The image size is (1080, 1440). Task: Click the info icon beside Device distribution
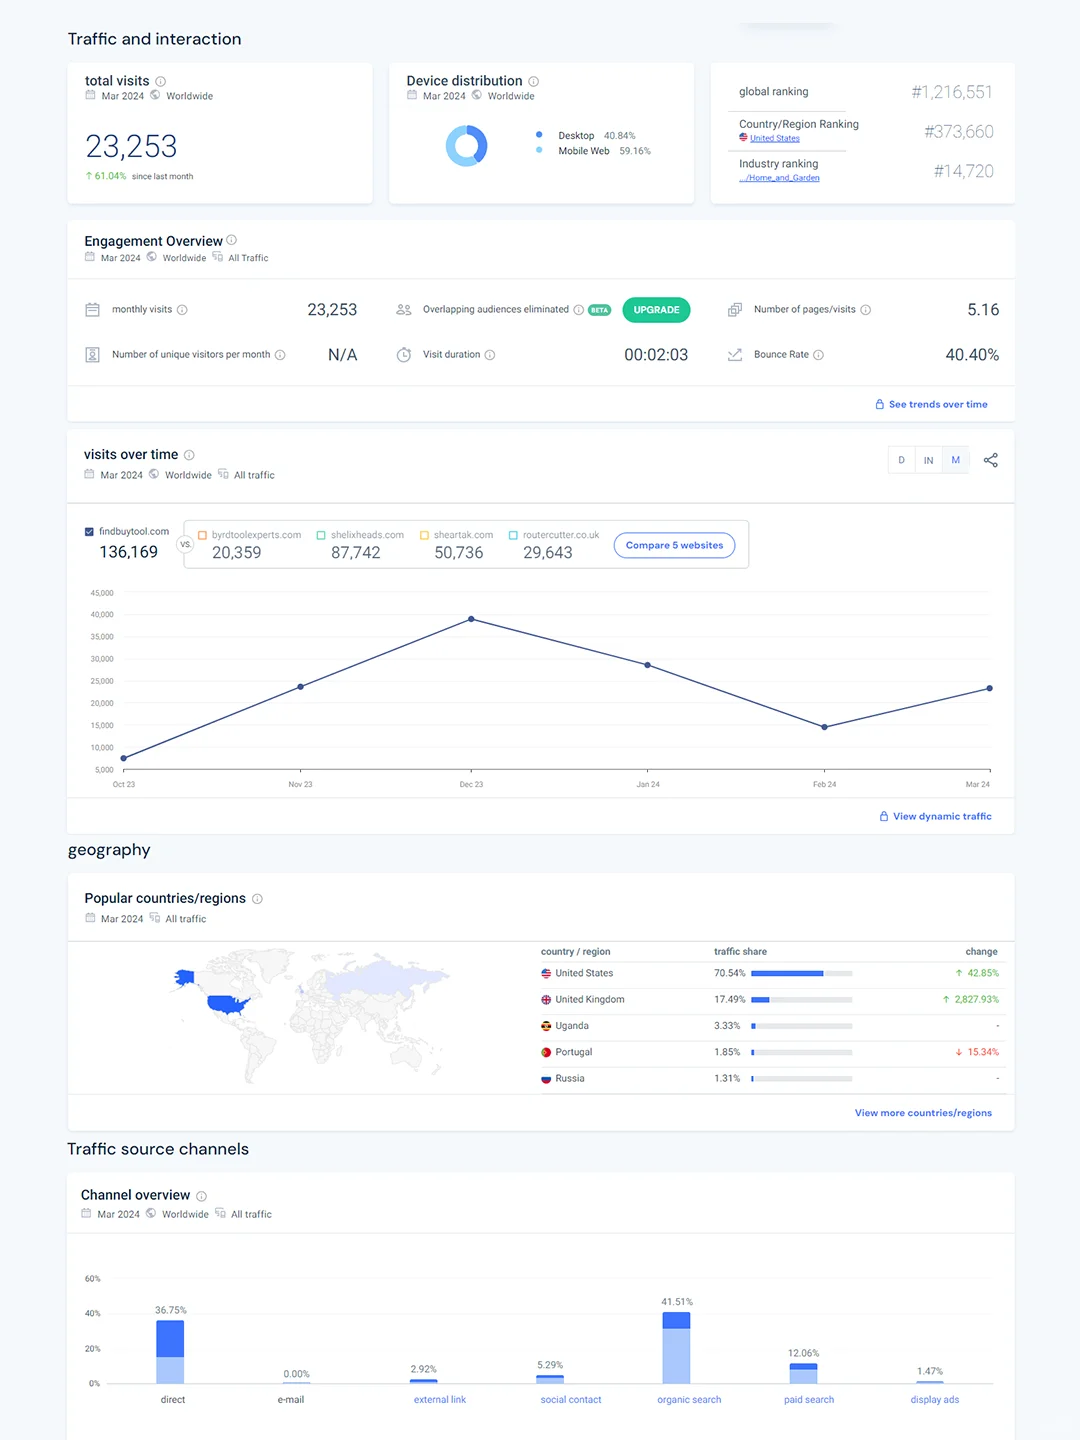point(533,81)
